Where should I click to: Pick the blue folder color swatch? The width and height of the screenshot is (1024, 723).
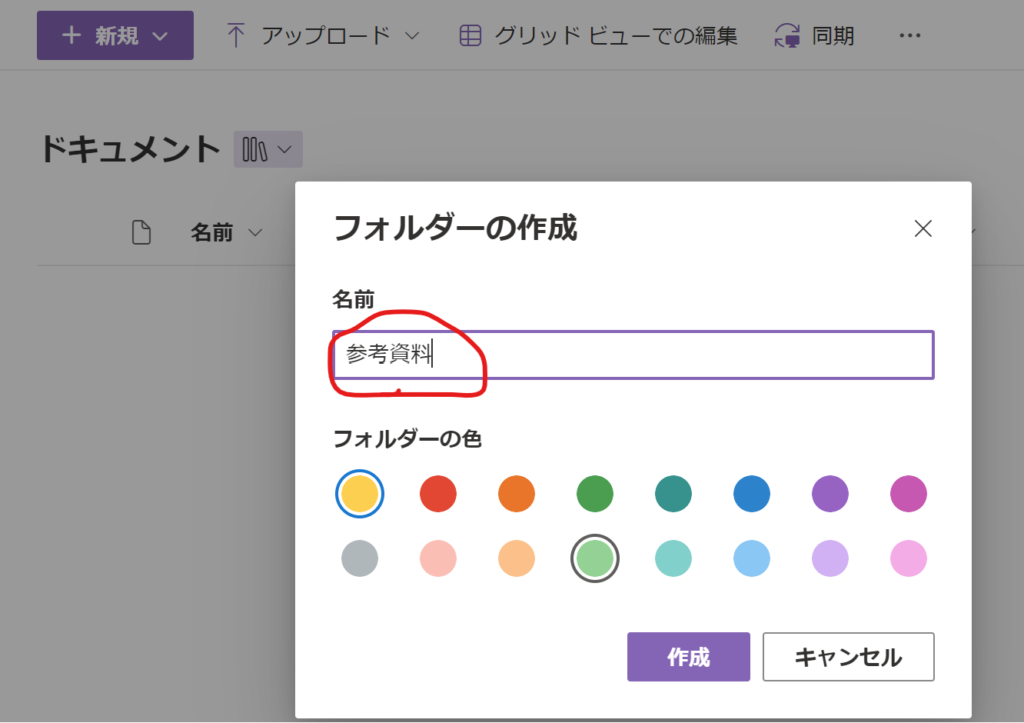(x=752, y=493)
